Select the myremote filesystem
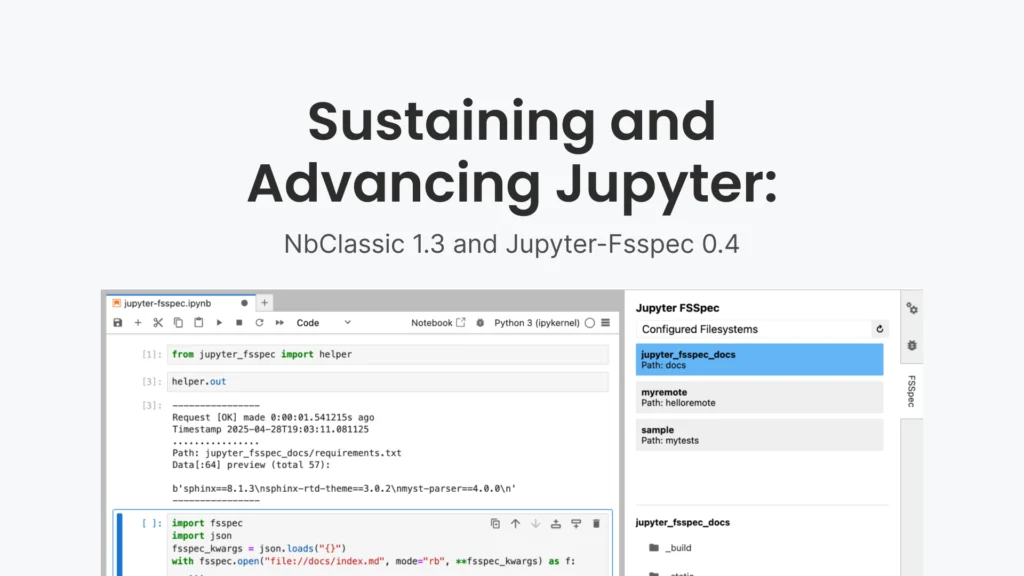Viewport: 1024px width, 576px height. click(759, 397)
